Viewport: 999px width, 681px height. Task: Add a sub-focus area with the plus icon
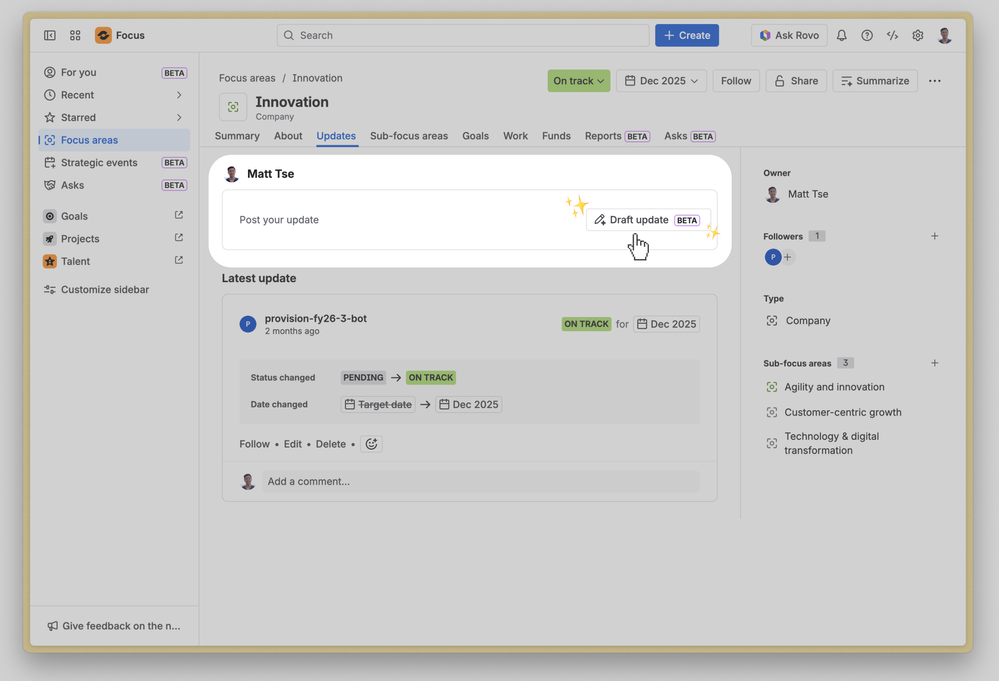point(935,363)
